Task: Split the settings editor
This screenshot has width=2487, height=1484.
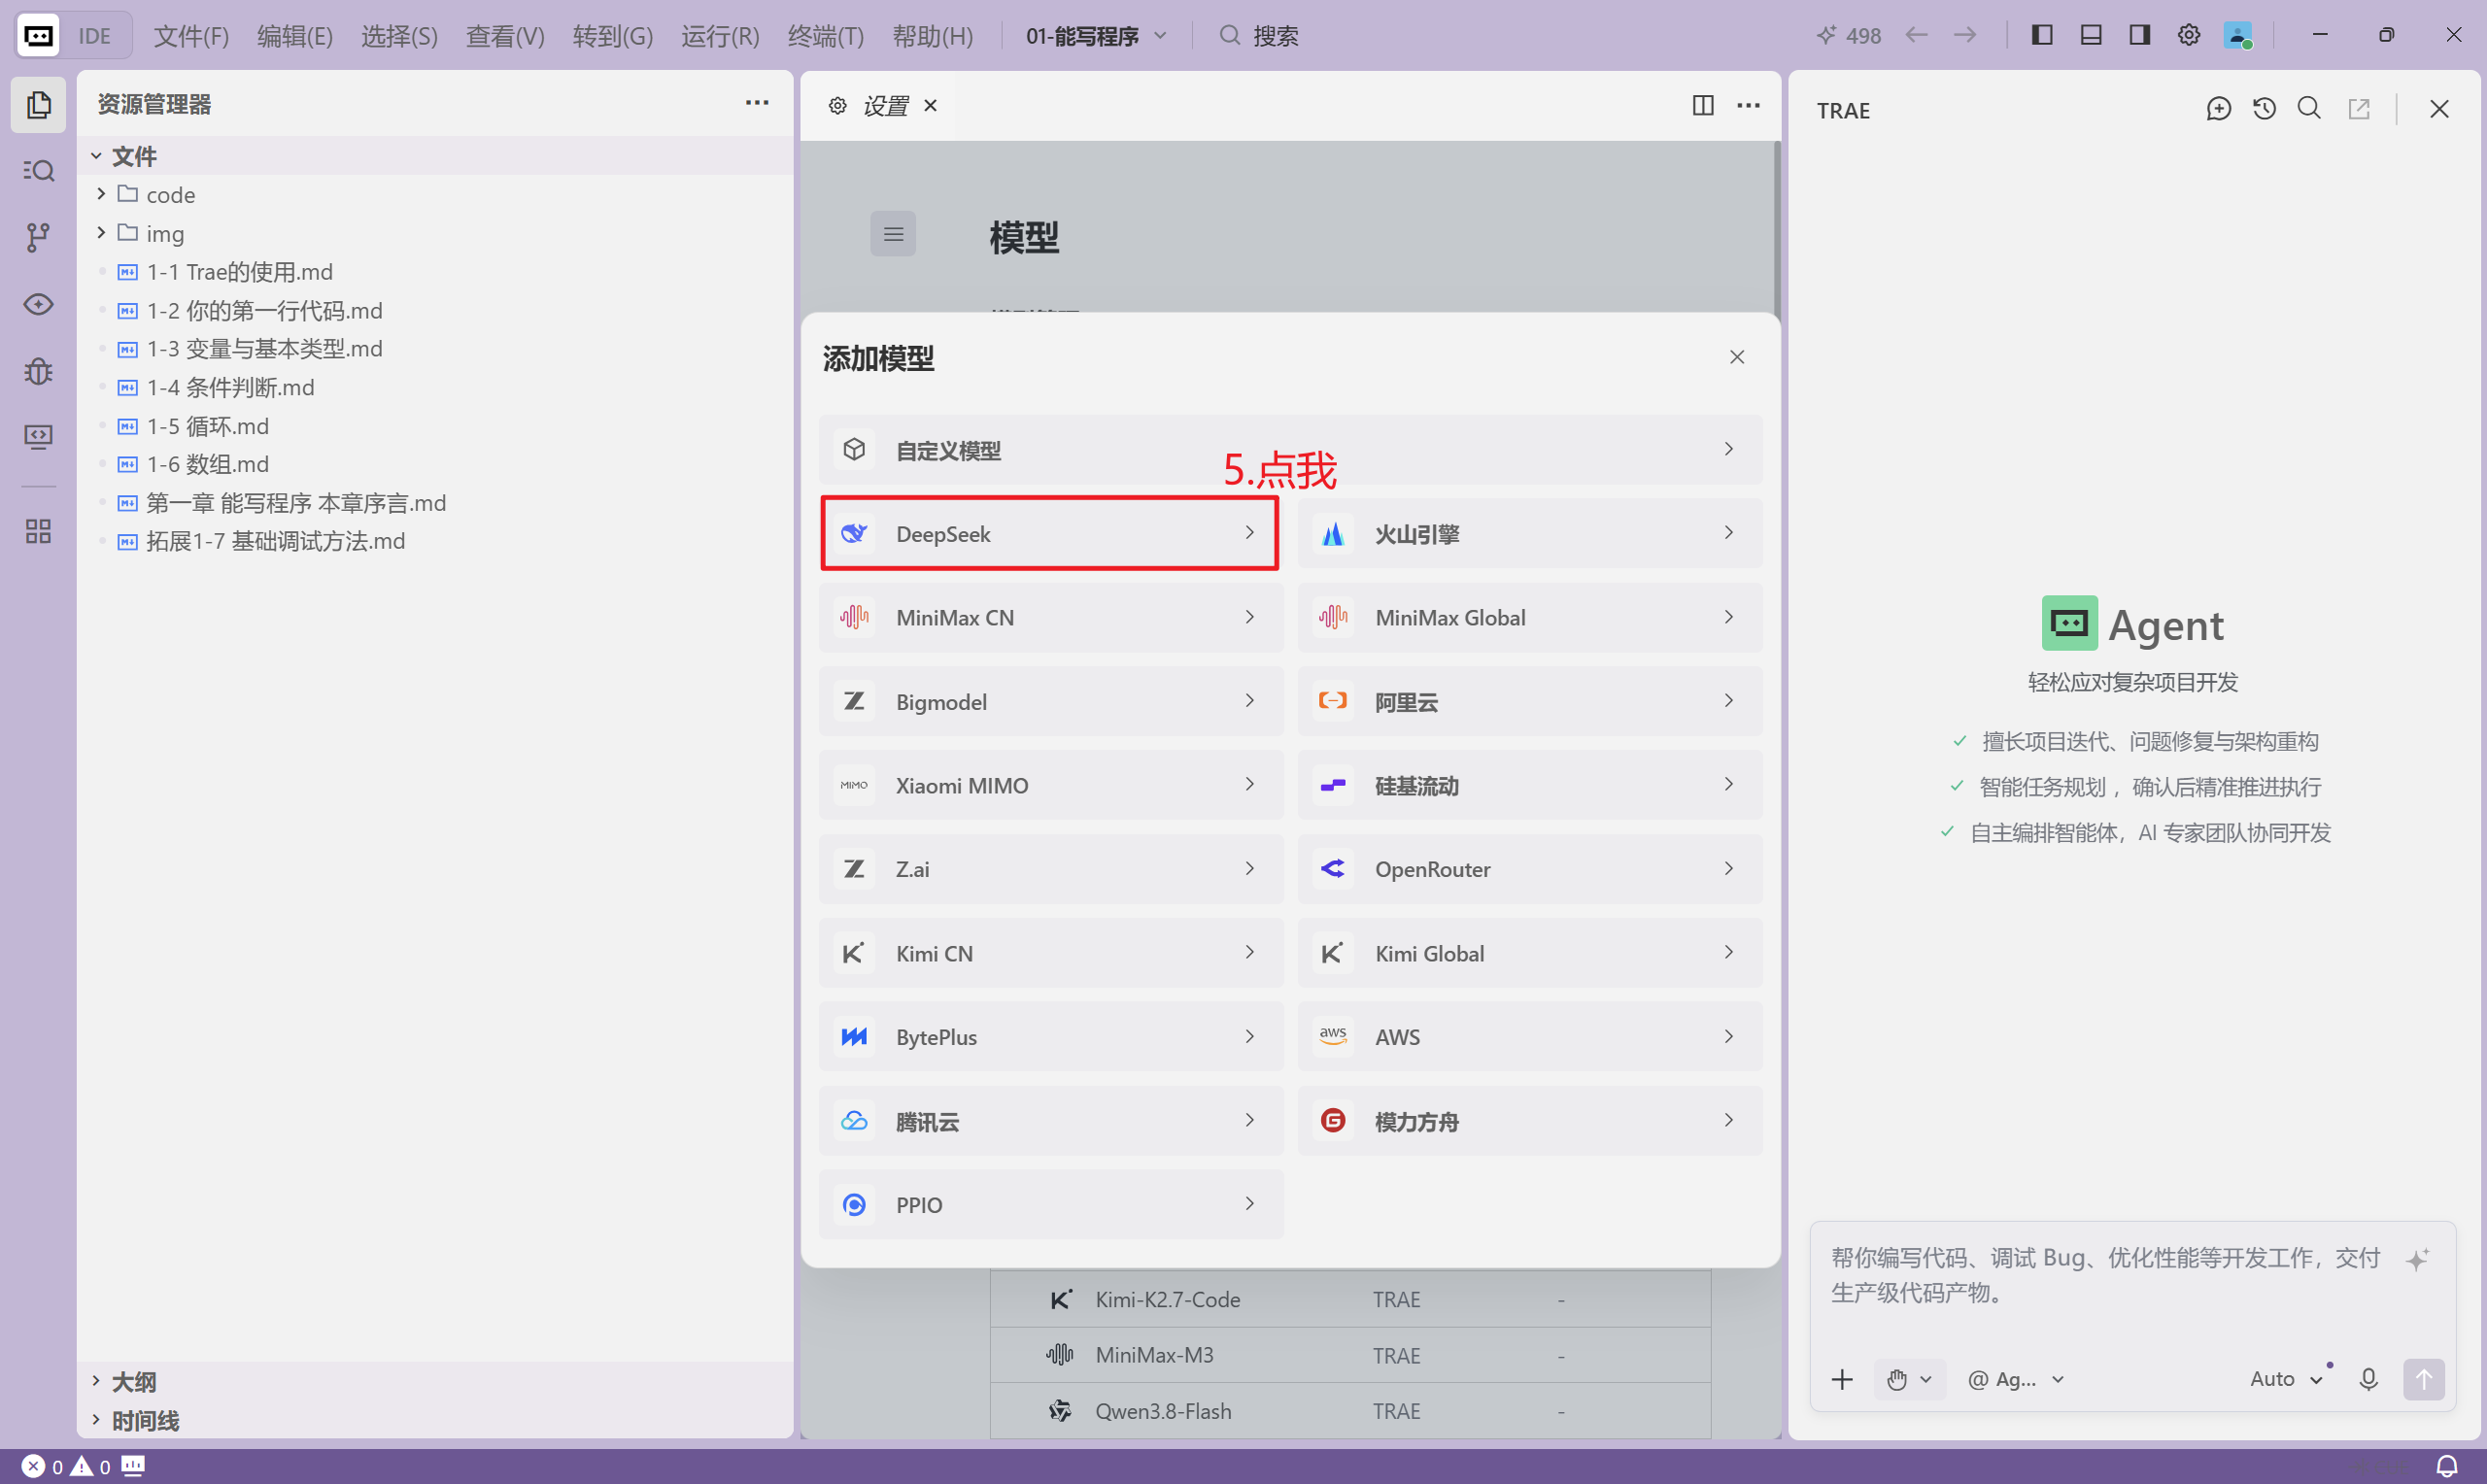Action: click(x=1703, y=105)
